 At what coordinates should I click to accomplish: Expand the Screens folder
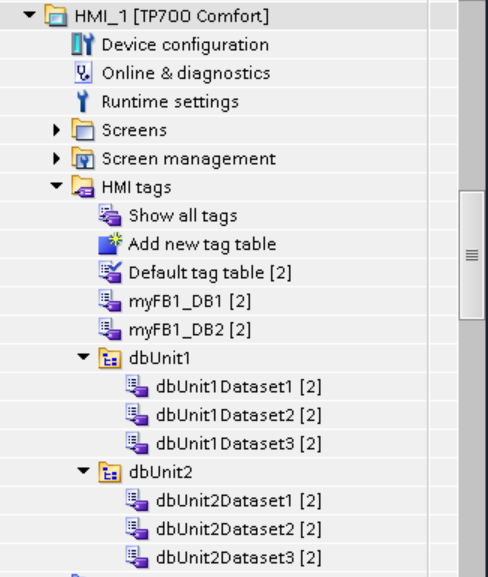(x=56, y=130)
